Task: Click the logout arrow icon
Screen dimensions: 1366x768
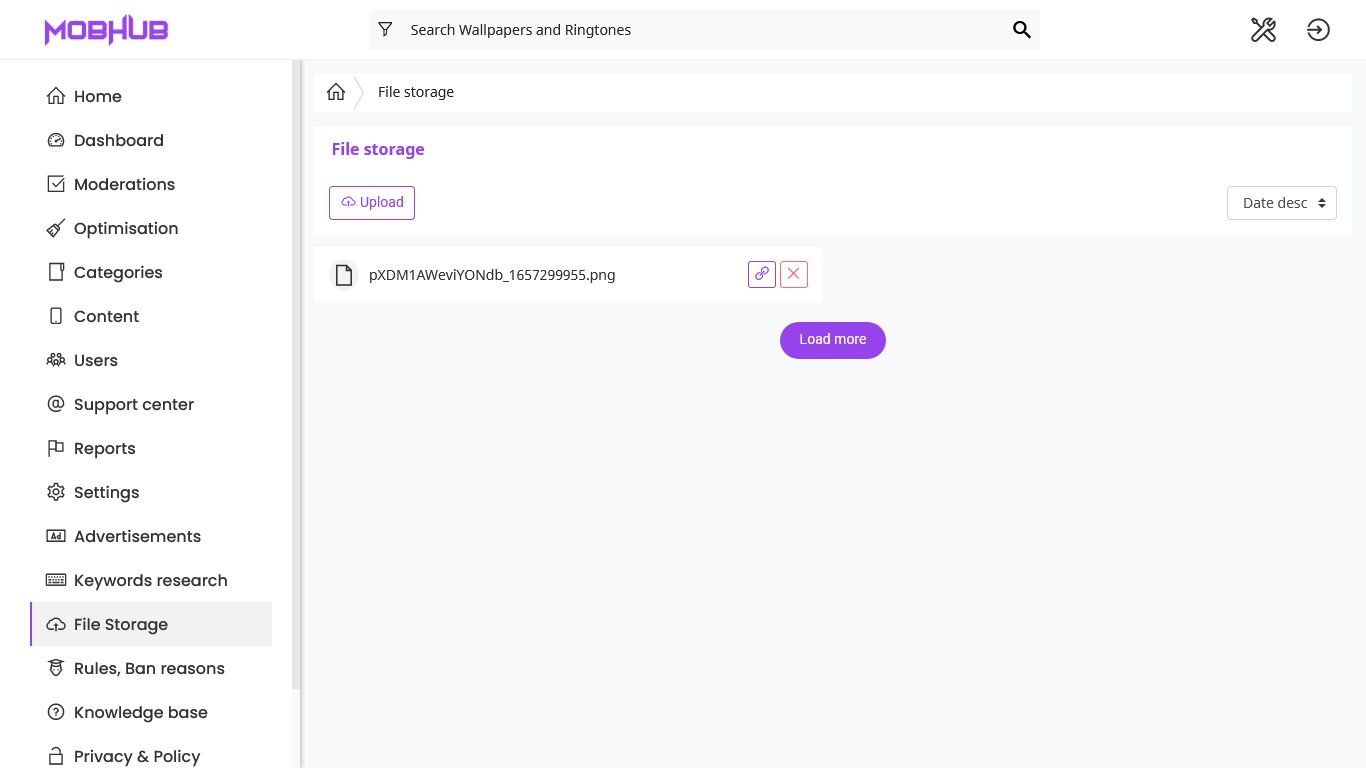Action: (1318, 30)
